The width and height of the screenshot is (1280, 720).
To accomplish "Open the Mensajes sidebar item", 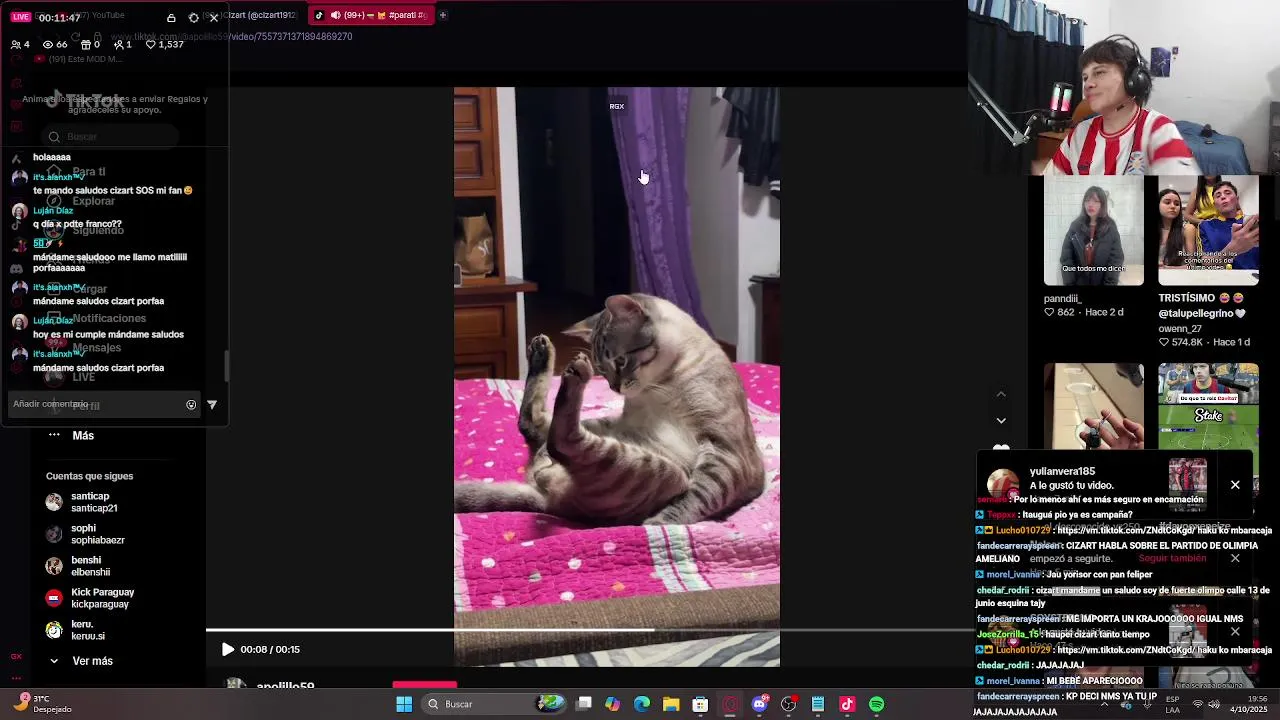I will coord(83,347).
